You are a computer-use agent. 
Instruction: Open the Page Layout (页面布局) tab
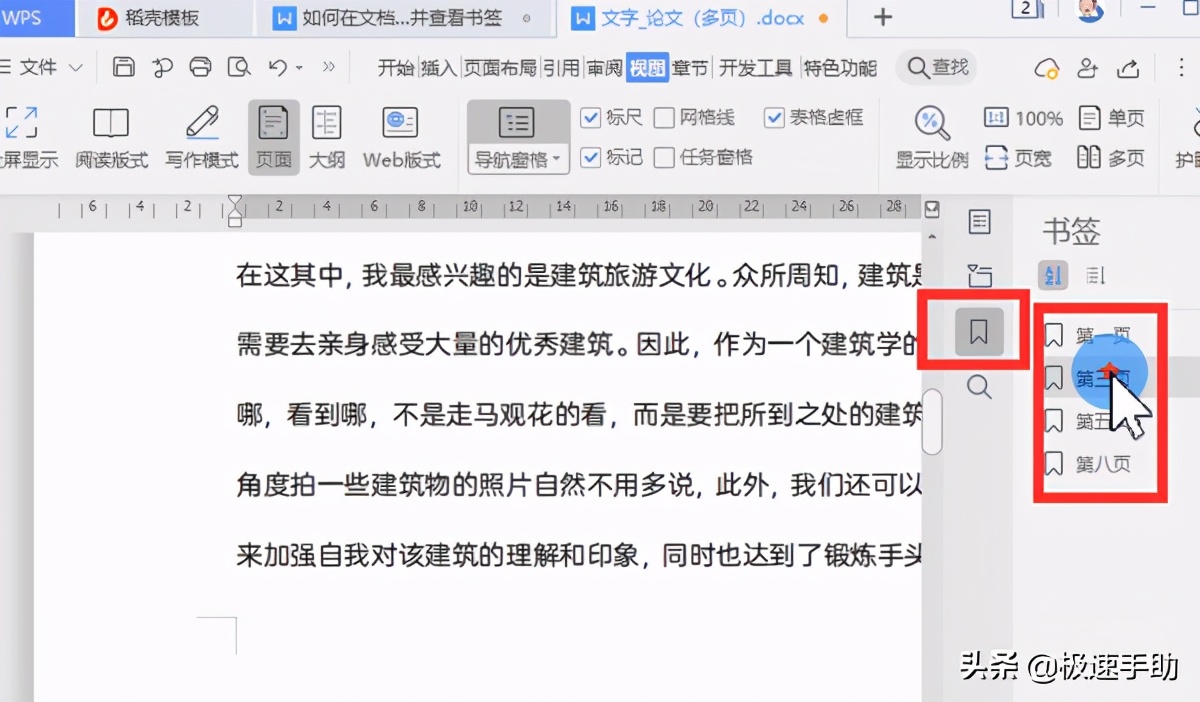[500, 68]
